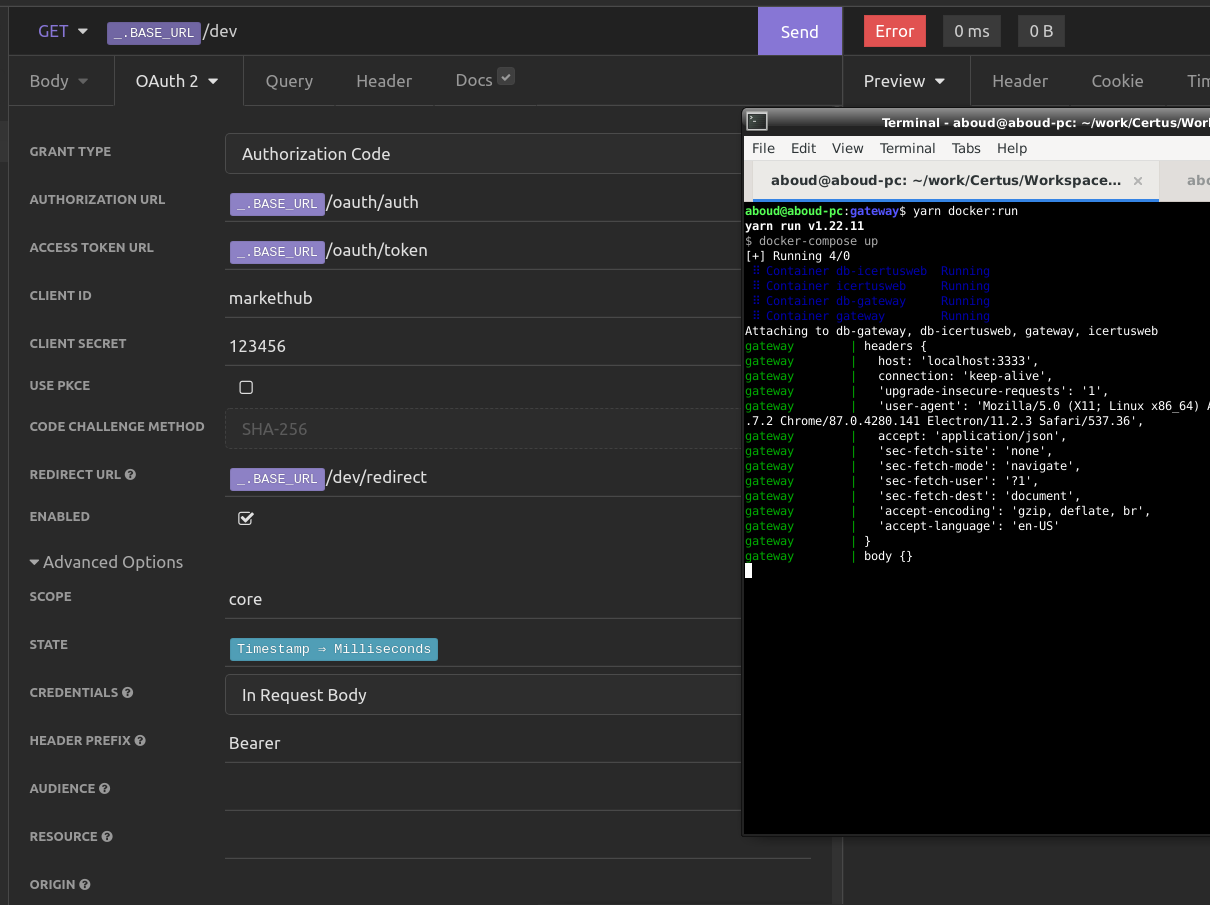Screen dimensions: 1210x905
Task: Switch to the Query tab
Action: (289, 80)
